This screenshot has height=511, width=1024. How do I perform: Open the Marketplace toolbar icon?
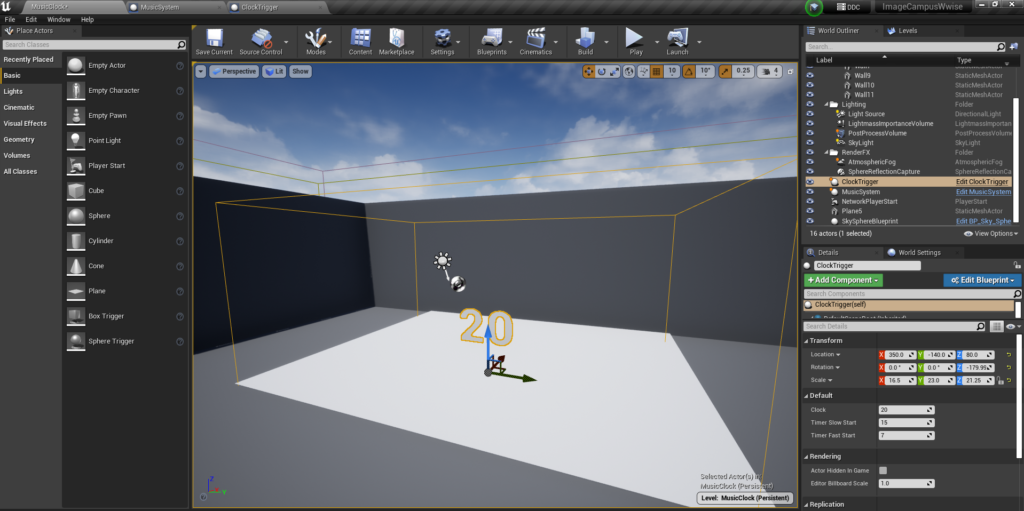[x=396, y=38]
